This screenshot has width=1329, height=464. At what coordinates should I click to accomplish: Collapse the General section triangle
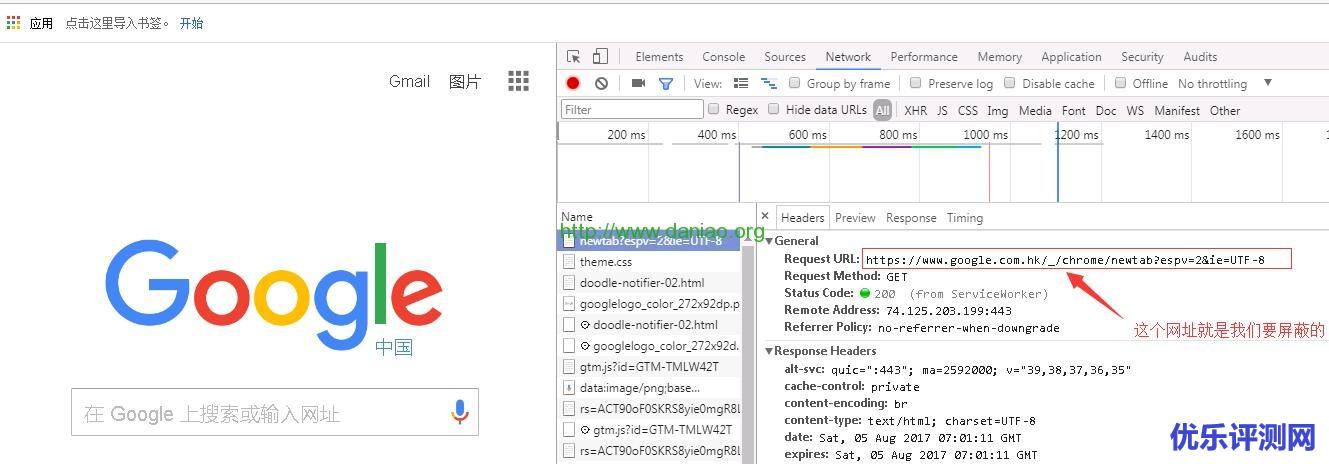[769, 241]
